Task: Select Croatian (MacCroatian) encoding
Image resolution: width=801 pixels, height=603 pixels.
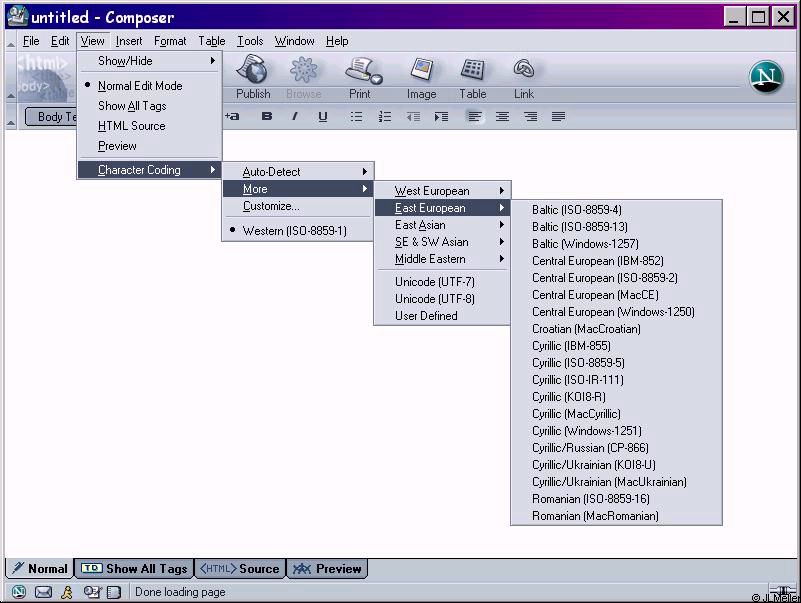Action: pyautogui.click(x=617, y=329)
